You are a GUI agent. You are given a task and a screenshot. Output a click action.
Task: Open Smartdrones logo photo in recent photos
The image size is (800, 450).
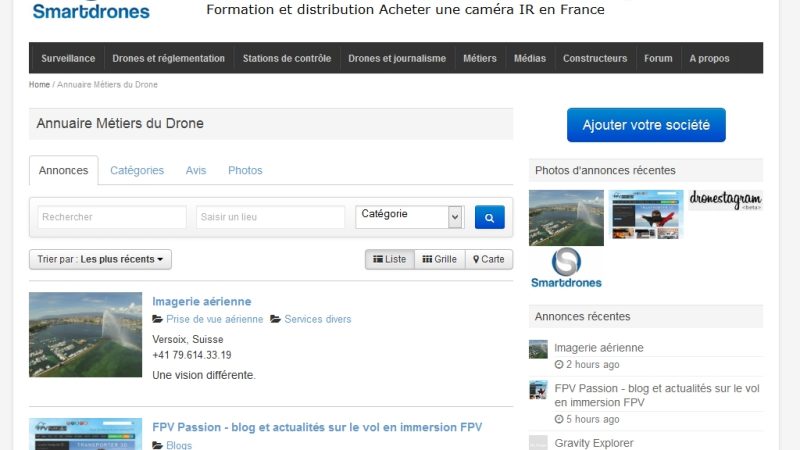566,268
